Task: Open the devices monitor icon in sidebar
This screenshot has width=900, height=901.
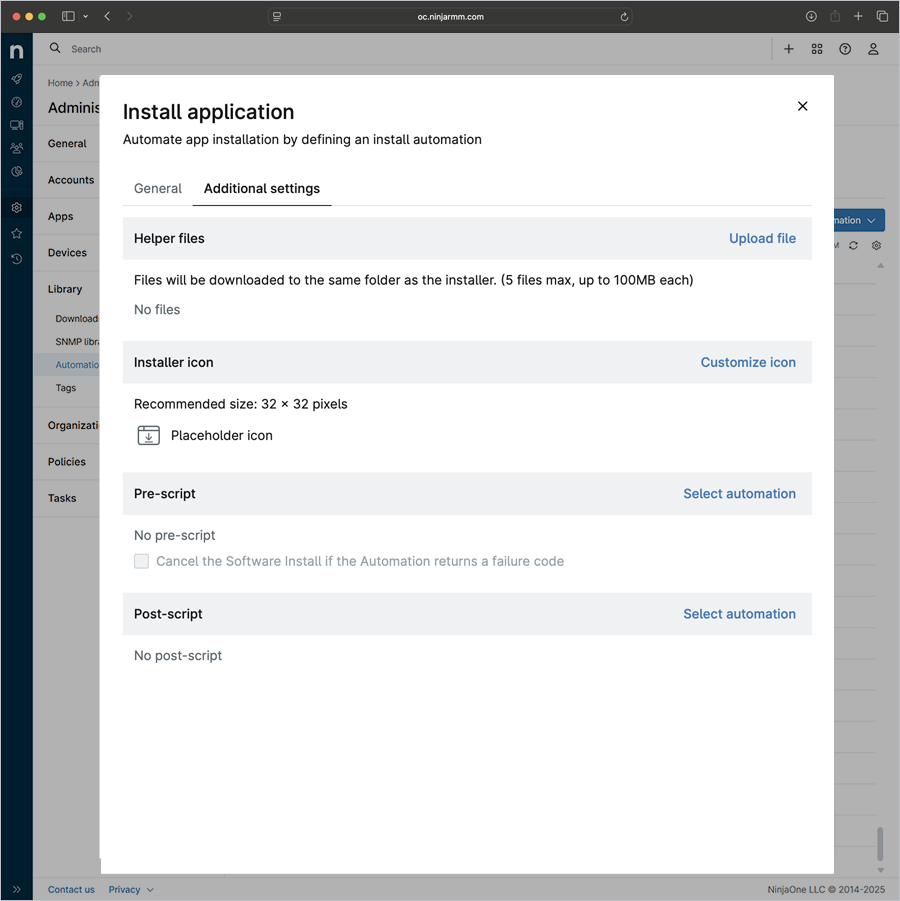Action: (17, 125)
